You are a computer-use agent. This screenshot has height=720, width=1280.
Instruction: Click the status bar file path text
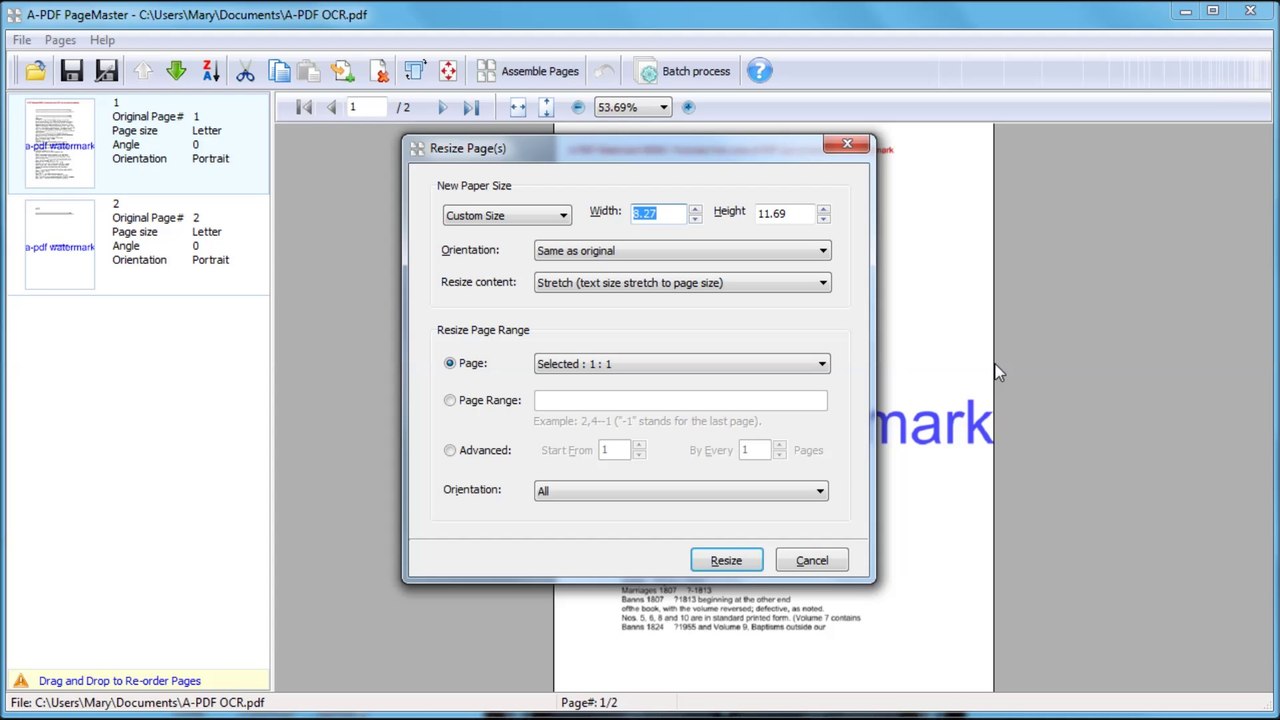coord(138,703)
